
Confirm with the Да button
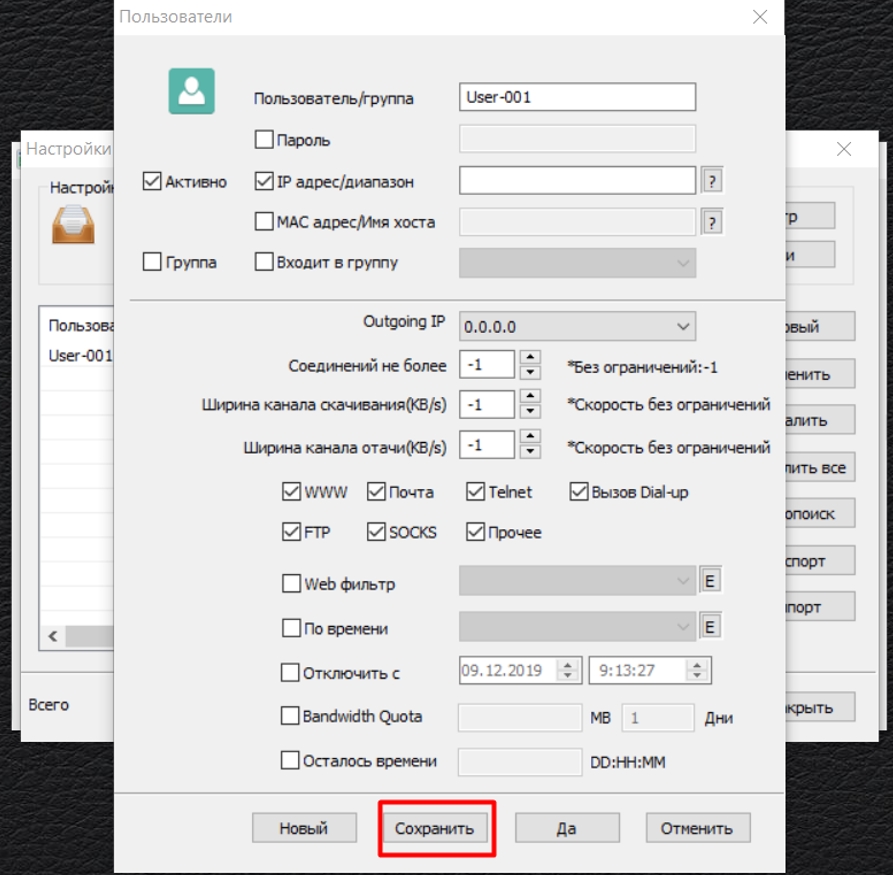pos(567,828)
